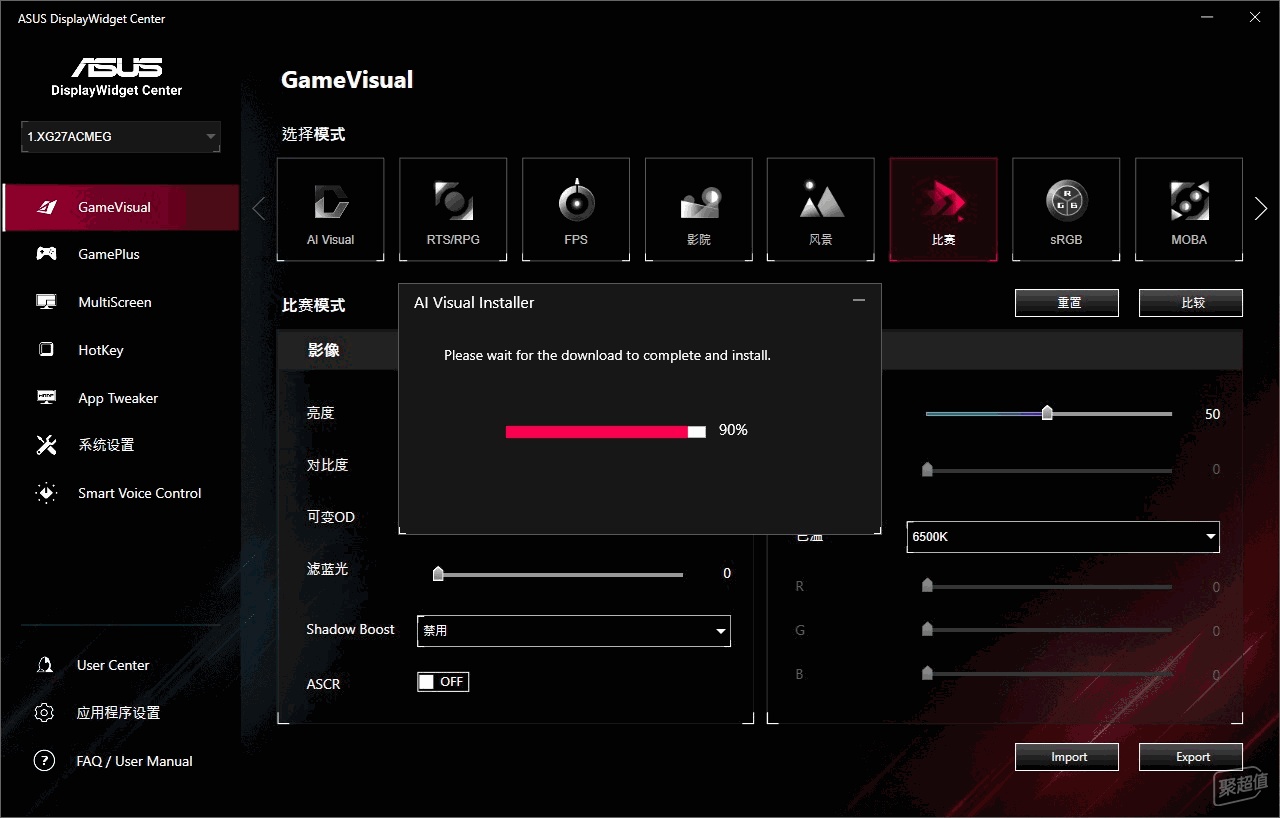This screenshot has height=818, width=1280.
Task: Select the AI Visual mode icon
Action: click(x=330, y=209)
